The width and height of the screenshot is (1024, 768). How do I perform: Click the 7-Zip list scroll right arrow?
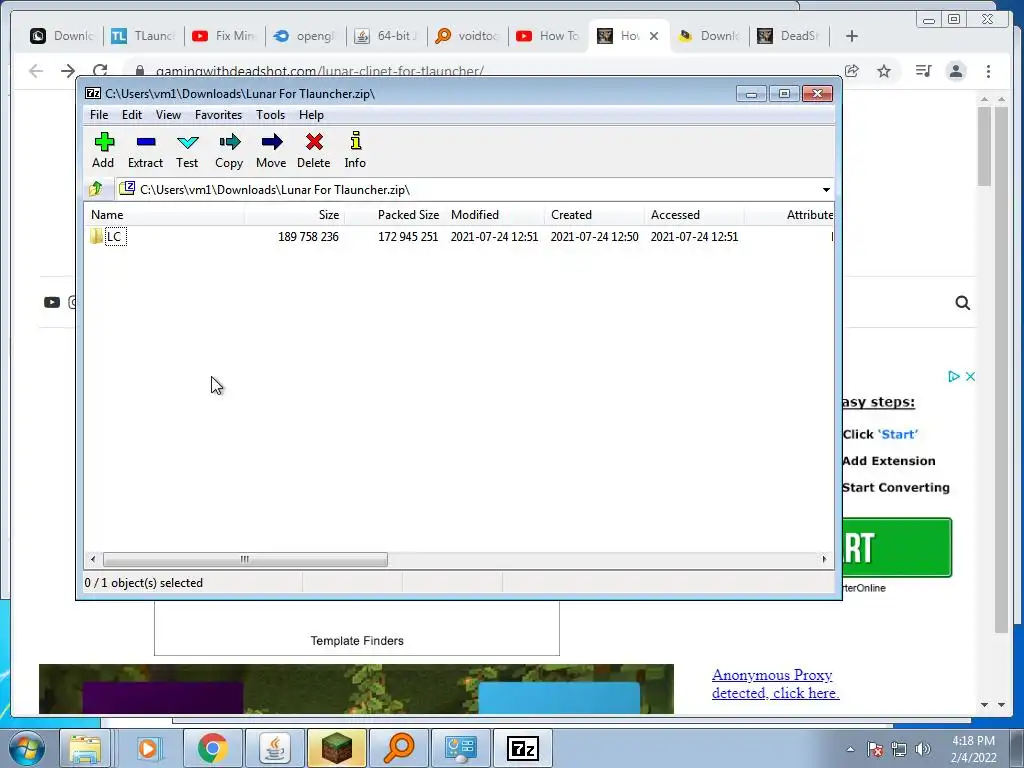click(x=824, y=560)
